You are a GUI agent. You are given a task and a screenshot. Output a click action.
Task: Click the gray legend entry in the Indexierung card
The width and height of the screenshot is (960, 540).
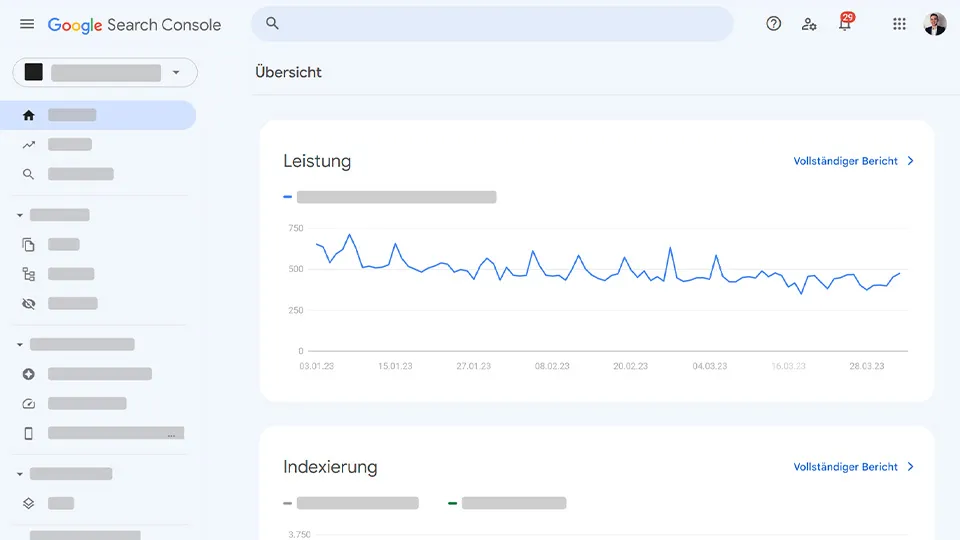pyautogui.click(x=351, y=503)
